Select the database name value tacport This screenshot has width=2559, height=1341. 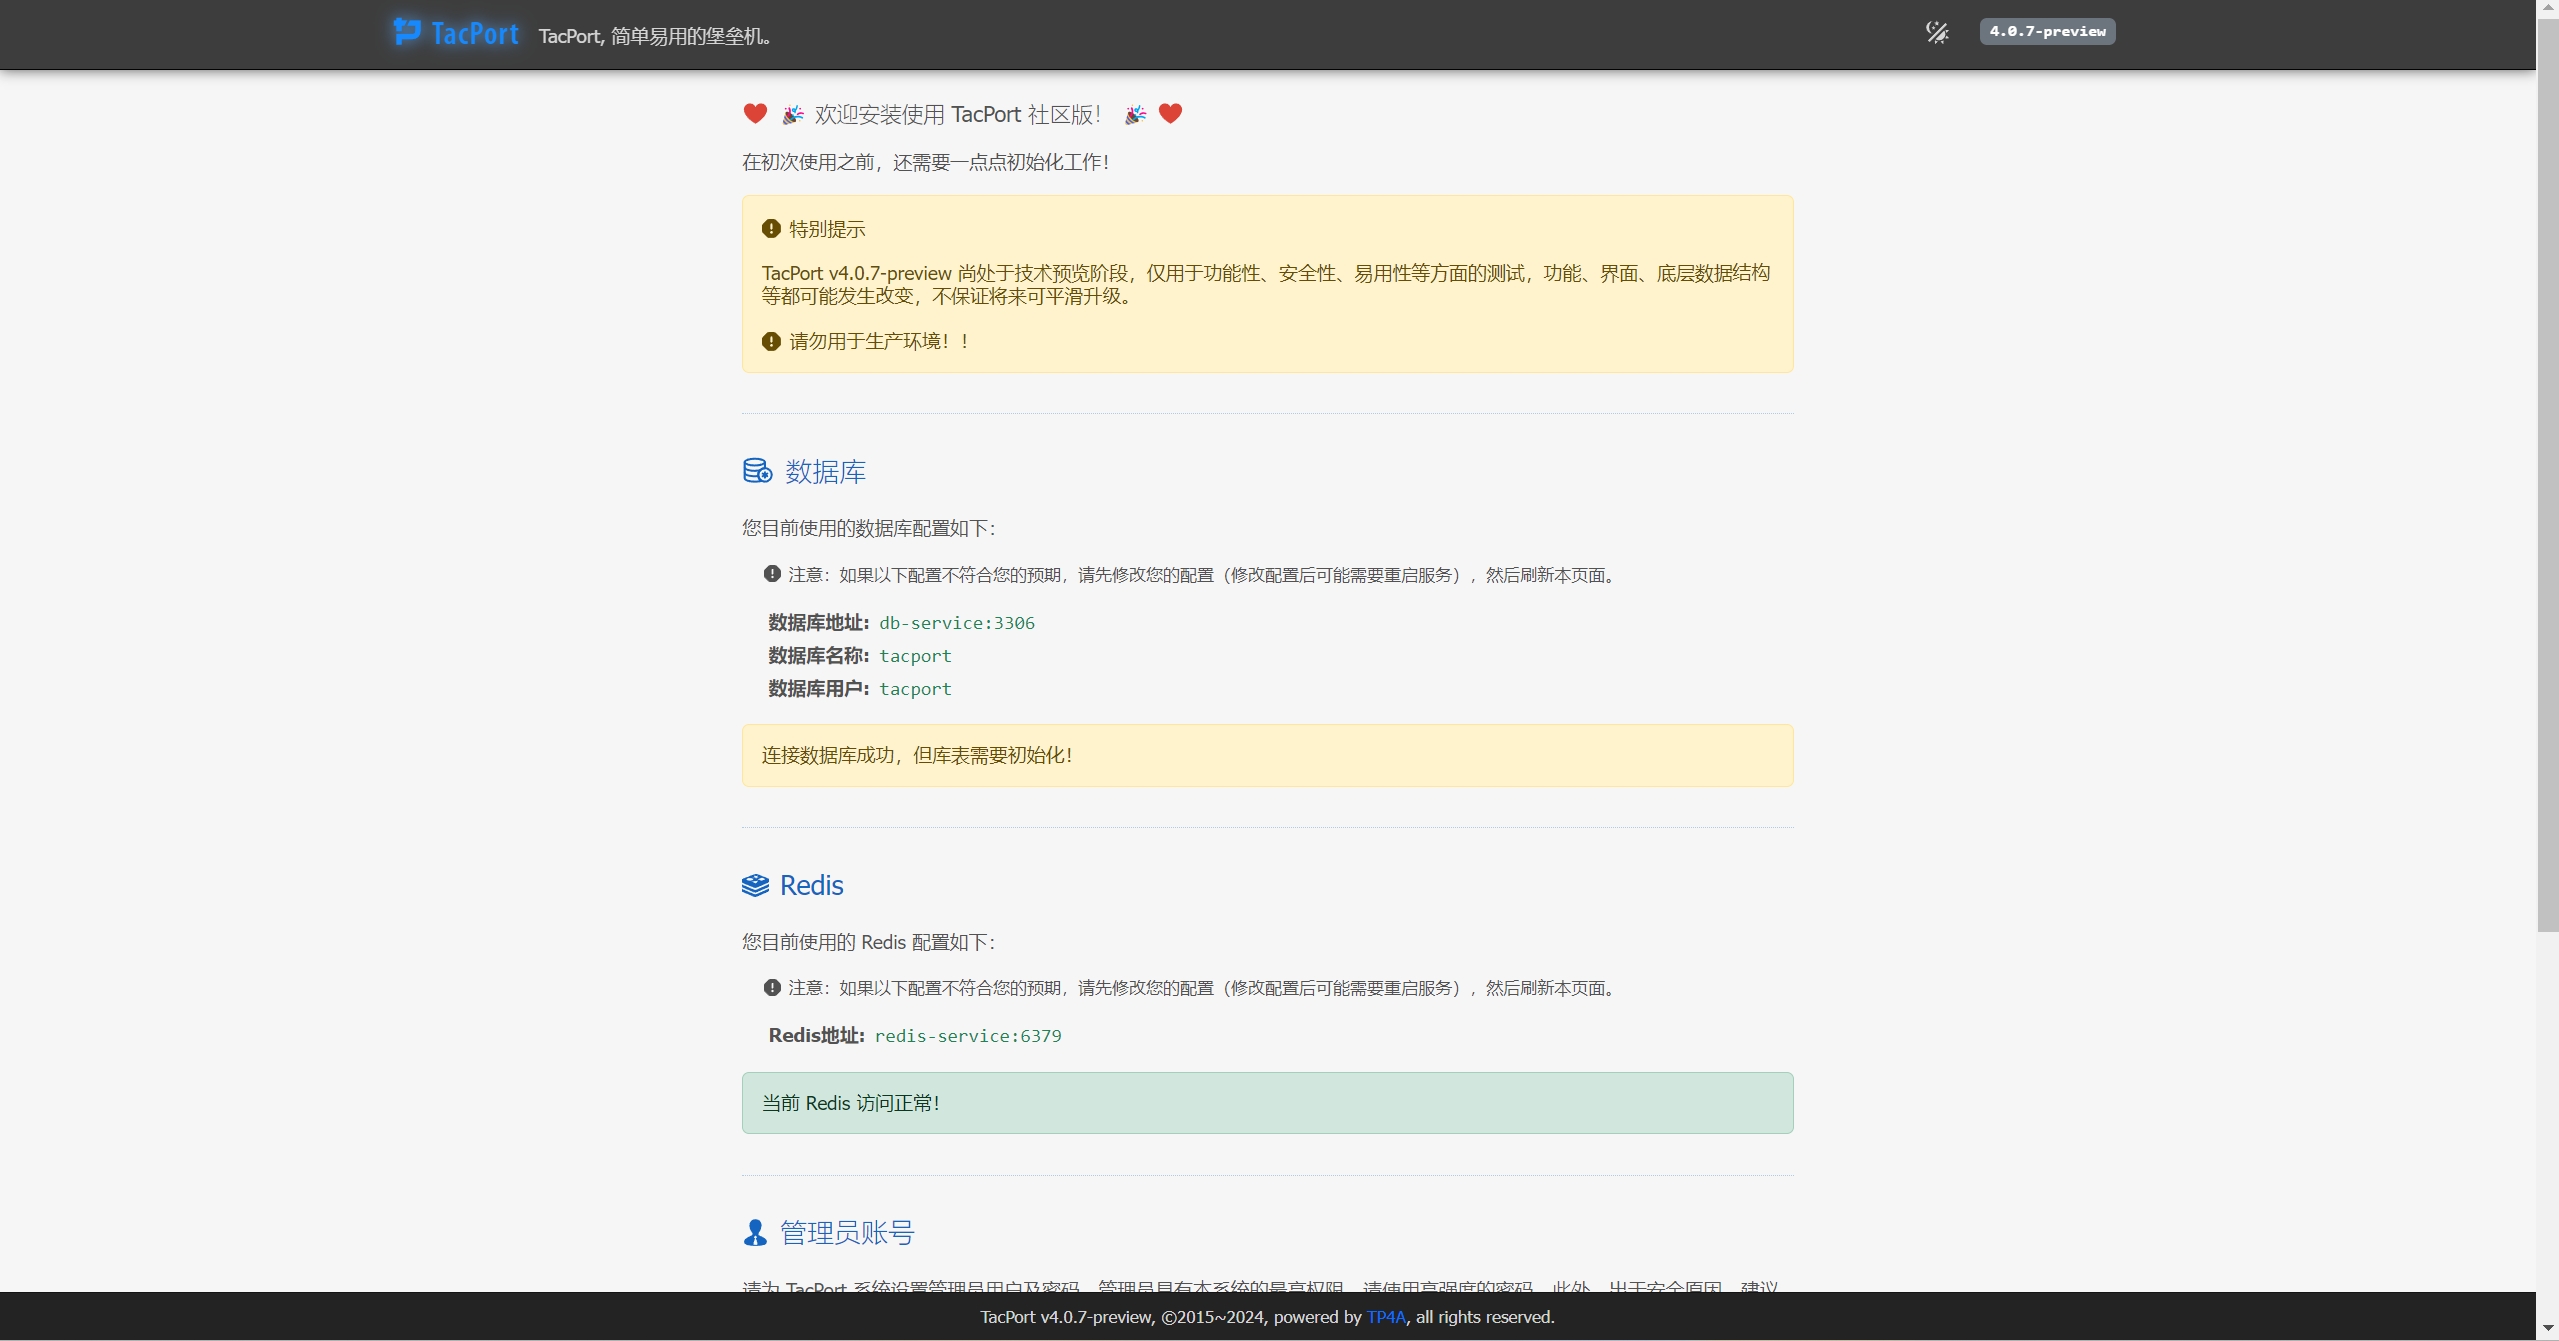[x=915, y=655]
